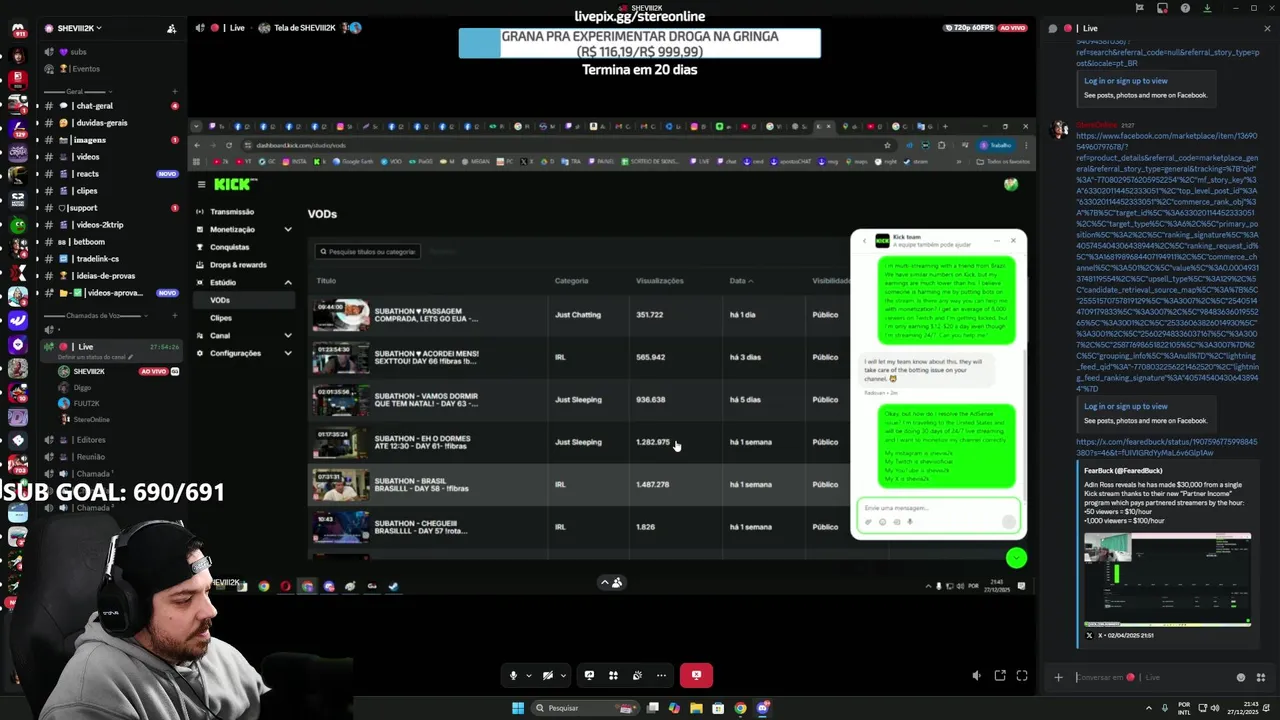This screenshot has width=1280, height=720.
Task: Open the Eventos entry in sidebar
Action: coord(85,69)
